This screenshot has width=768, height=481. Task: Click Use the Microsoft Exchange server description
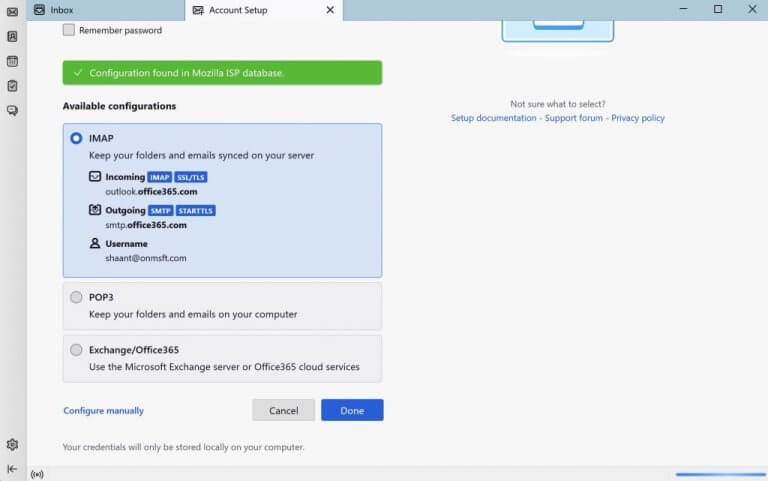224,366
